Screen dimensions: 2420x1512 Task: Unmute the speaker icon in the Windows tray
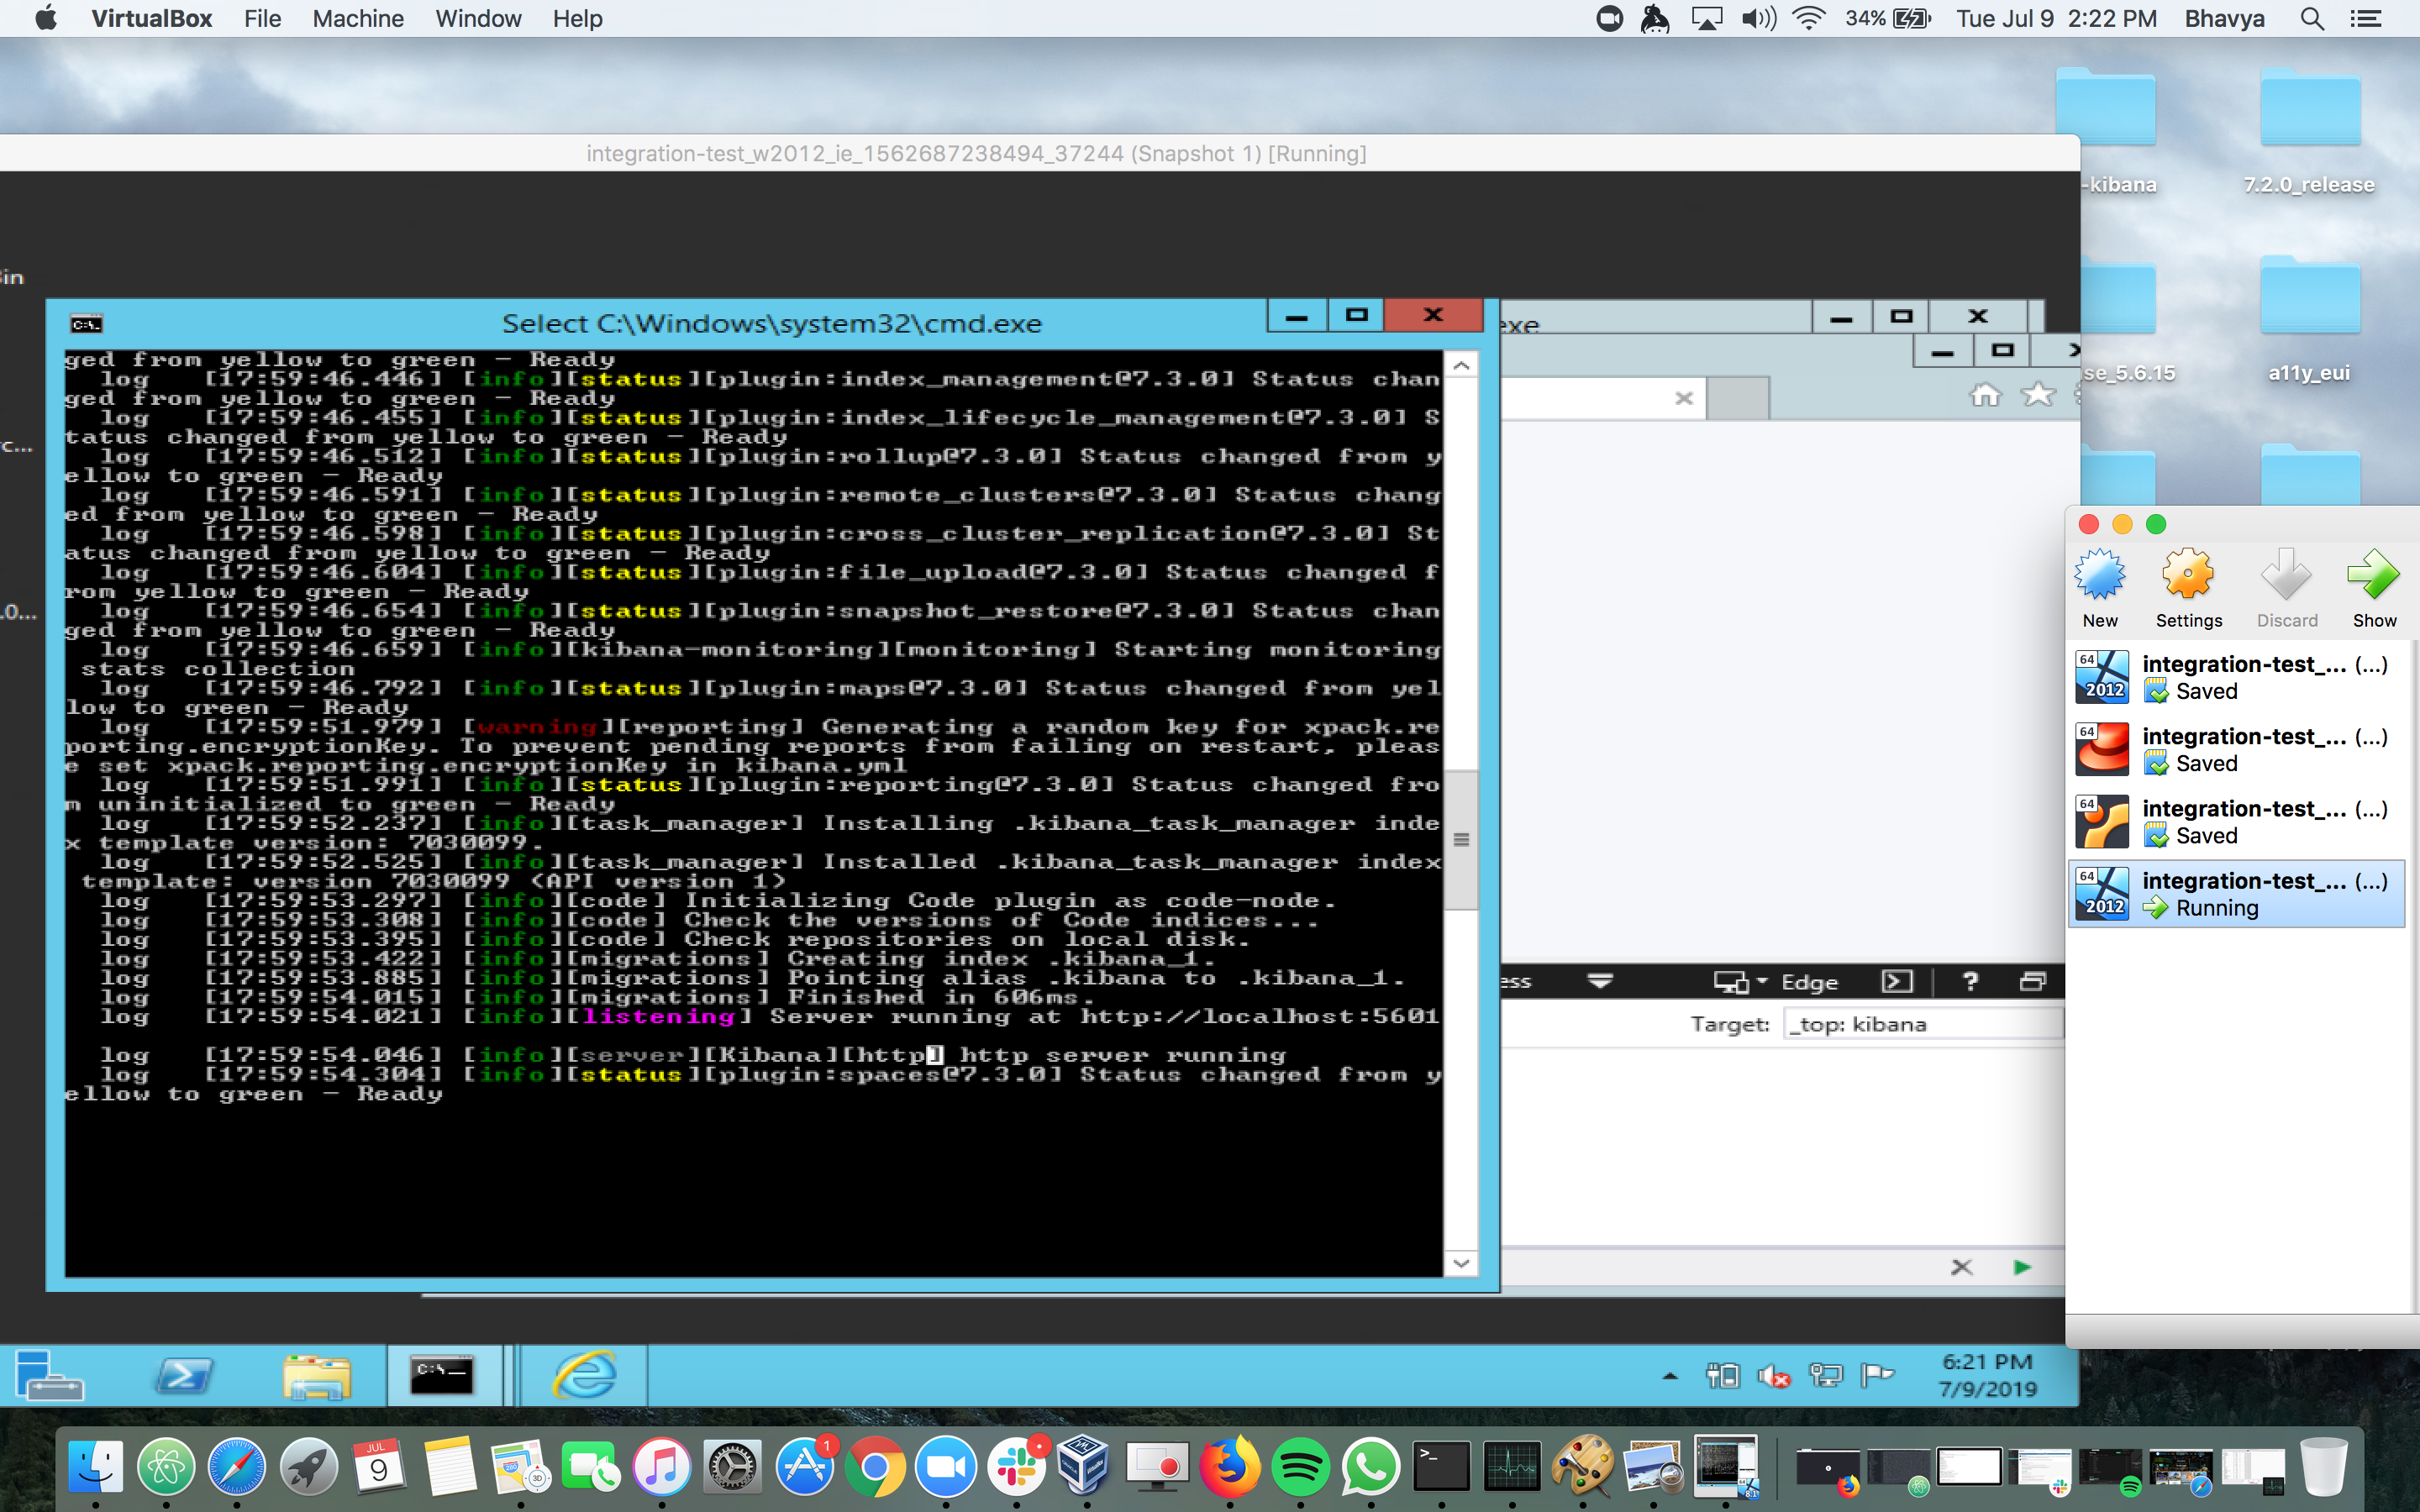click(x=1775, y=1375)
